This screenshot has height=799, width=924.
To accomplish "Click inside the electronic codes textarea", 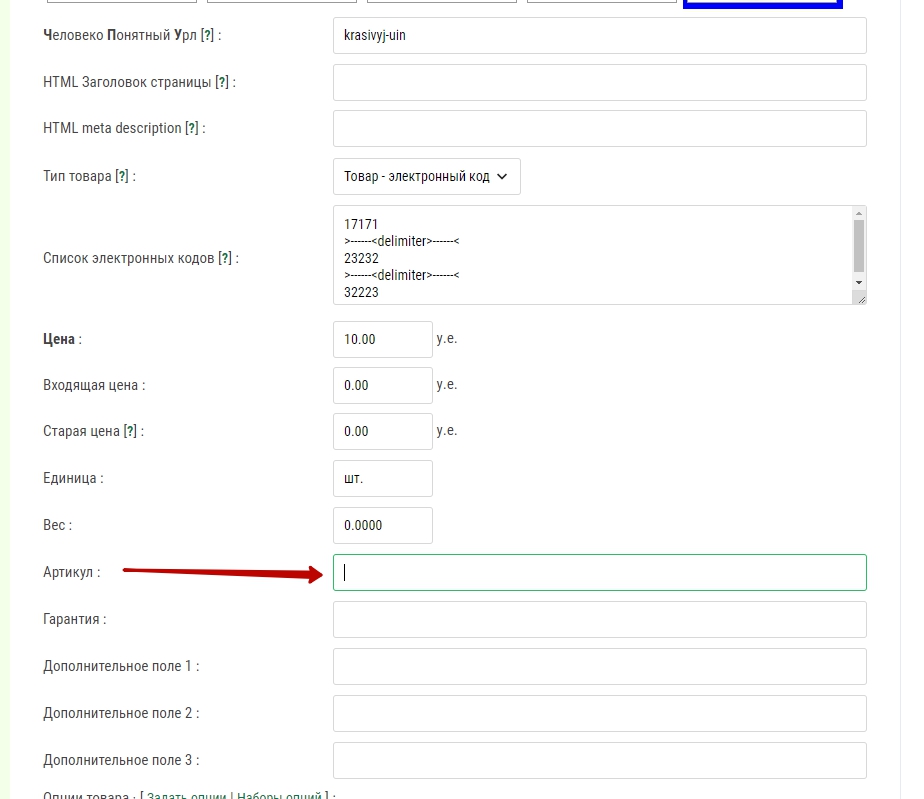I will 590,255.
